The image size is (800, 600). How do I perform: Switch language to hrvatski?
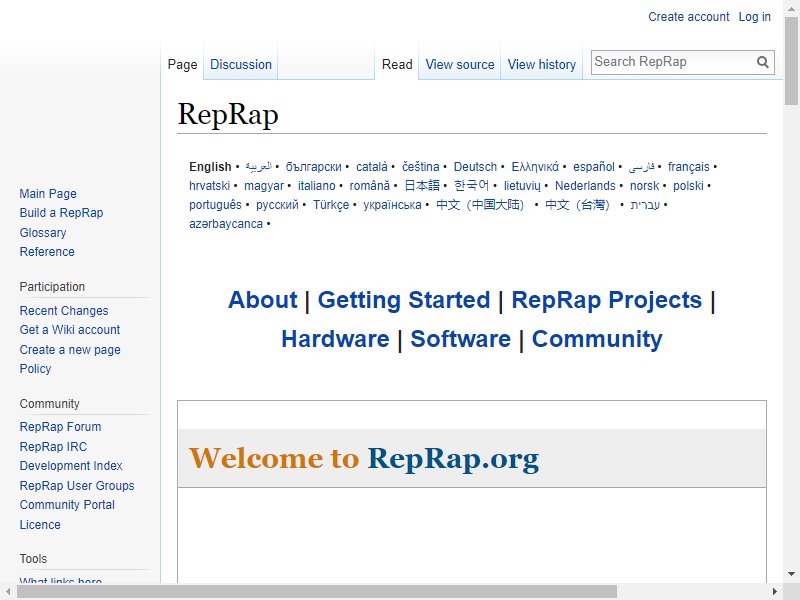coord(209,186)
